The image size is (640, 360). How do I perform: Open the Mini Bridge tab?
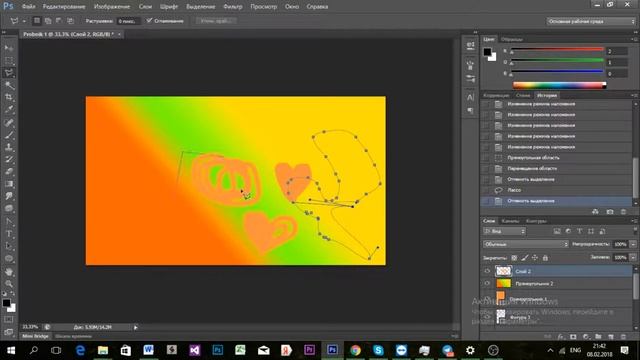[x=35, y=336]
